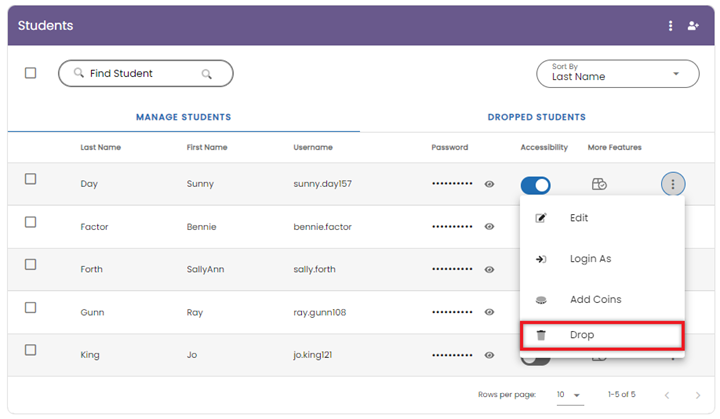Click into the Find Student search field
This screenshot has height=419, width=720.
click(x=145, y=74)
